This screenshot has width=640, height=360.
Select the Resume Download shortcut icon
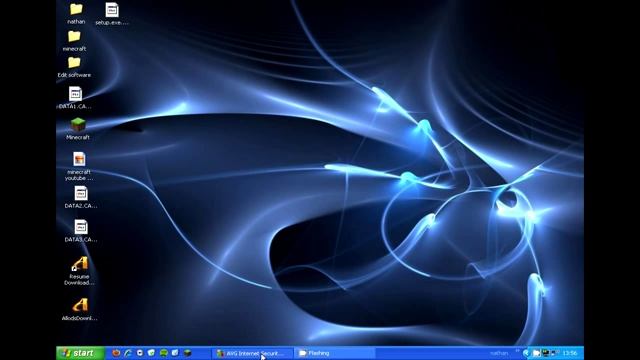coord(80,264)
